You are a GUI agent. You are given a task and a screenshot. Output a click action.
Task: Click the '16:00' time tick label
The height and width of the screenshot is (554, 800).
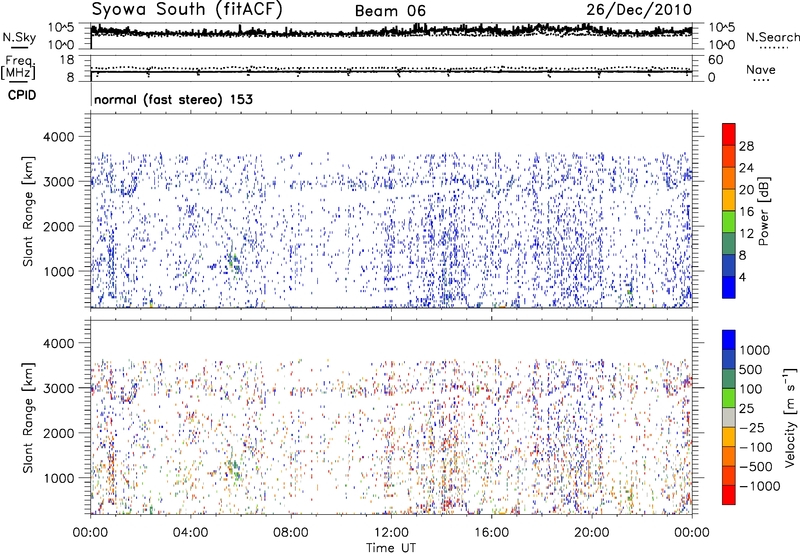coord(491,533)
